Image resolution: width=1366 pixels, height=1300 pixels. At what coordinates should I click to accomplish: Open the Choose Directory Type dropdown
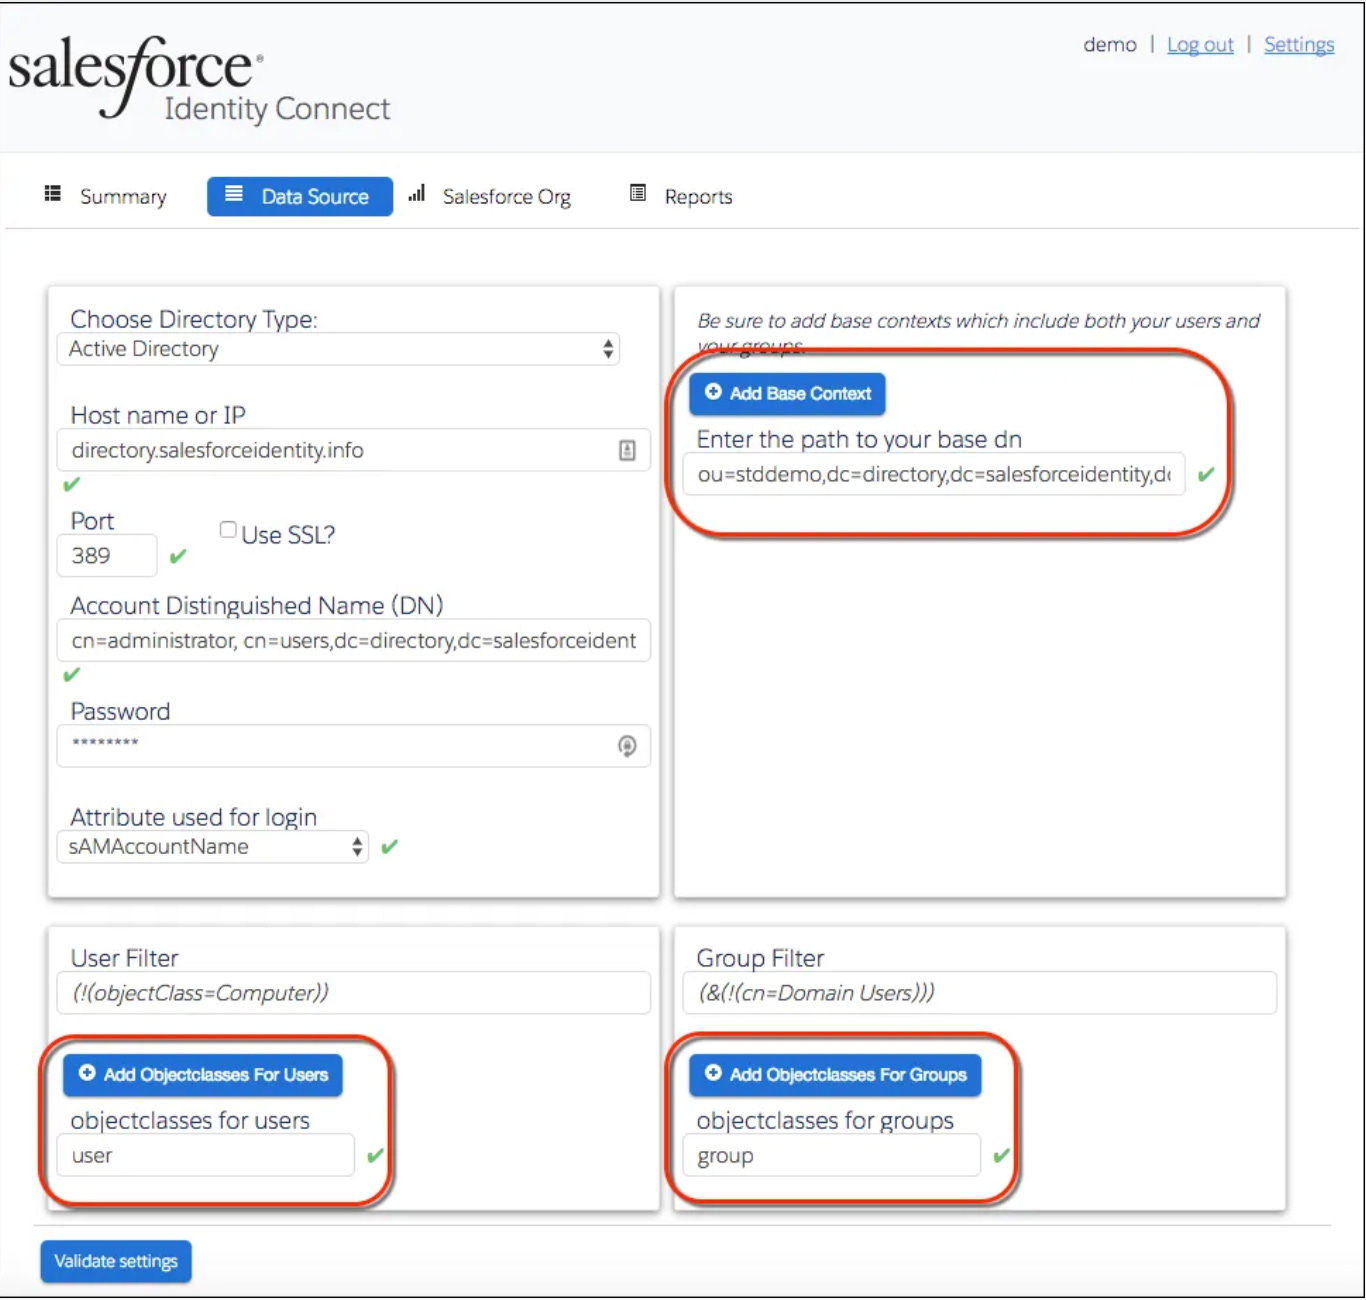coord(338,349)
